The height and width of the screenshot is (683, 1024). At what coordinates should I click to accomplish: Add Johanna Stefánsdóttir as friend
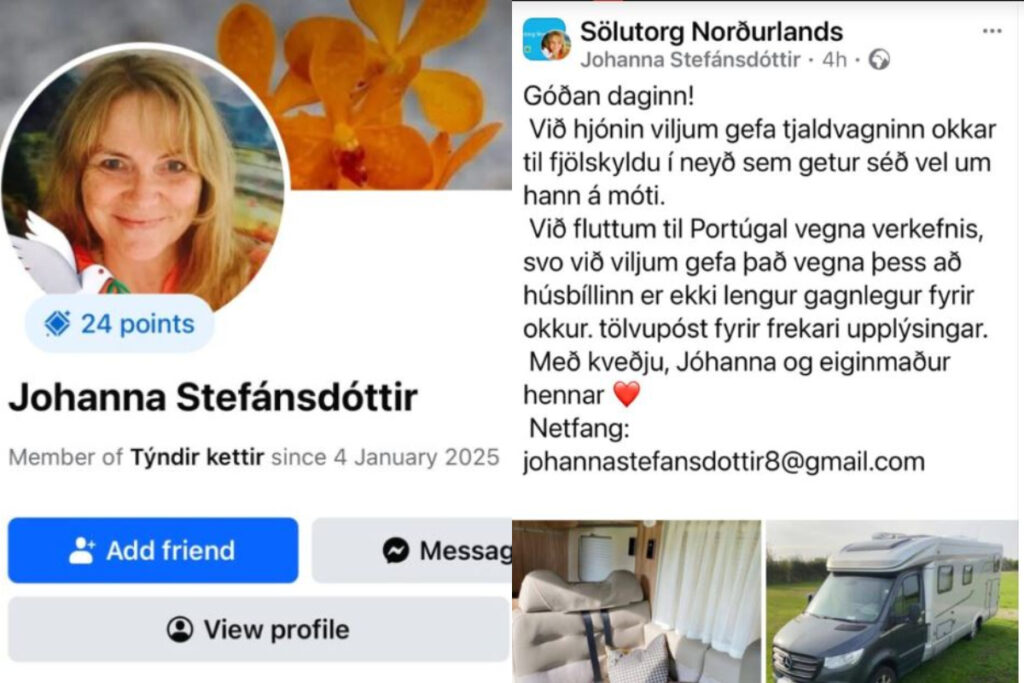pyautogui.click(x=153, y=550)
